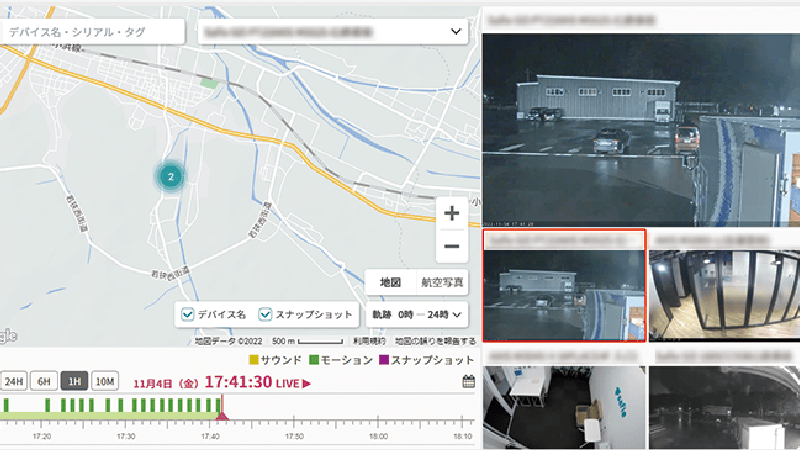Click 地図の誤りを報告する link
800x450 pixels.
click(435, 341)
